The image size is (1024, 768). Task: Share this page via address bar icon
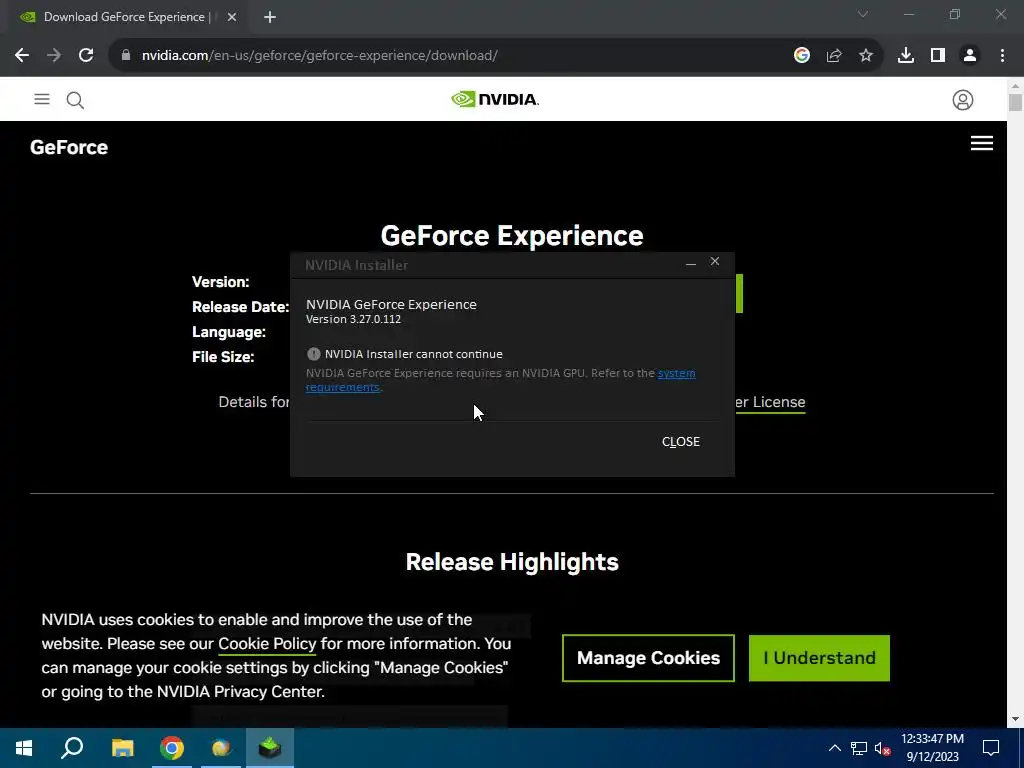pos(834,56)
